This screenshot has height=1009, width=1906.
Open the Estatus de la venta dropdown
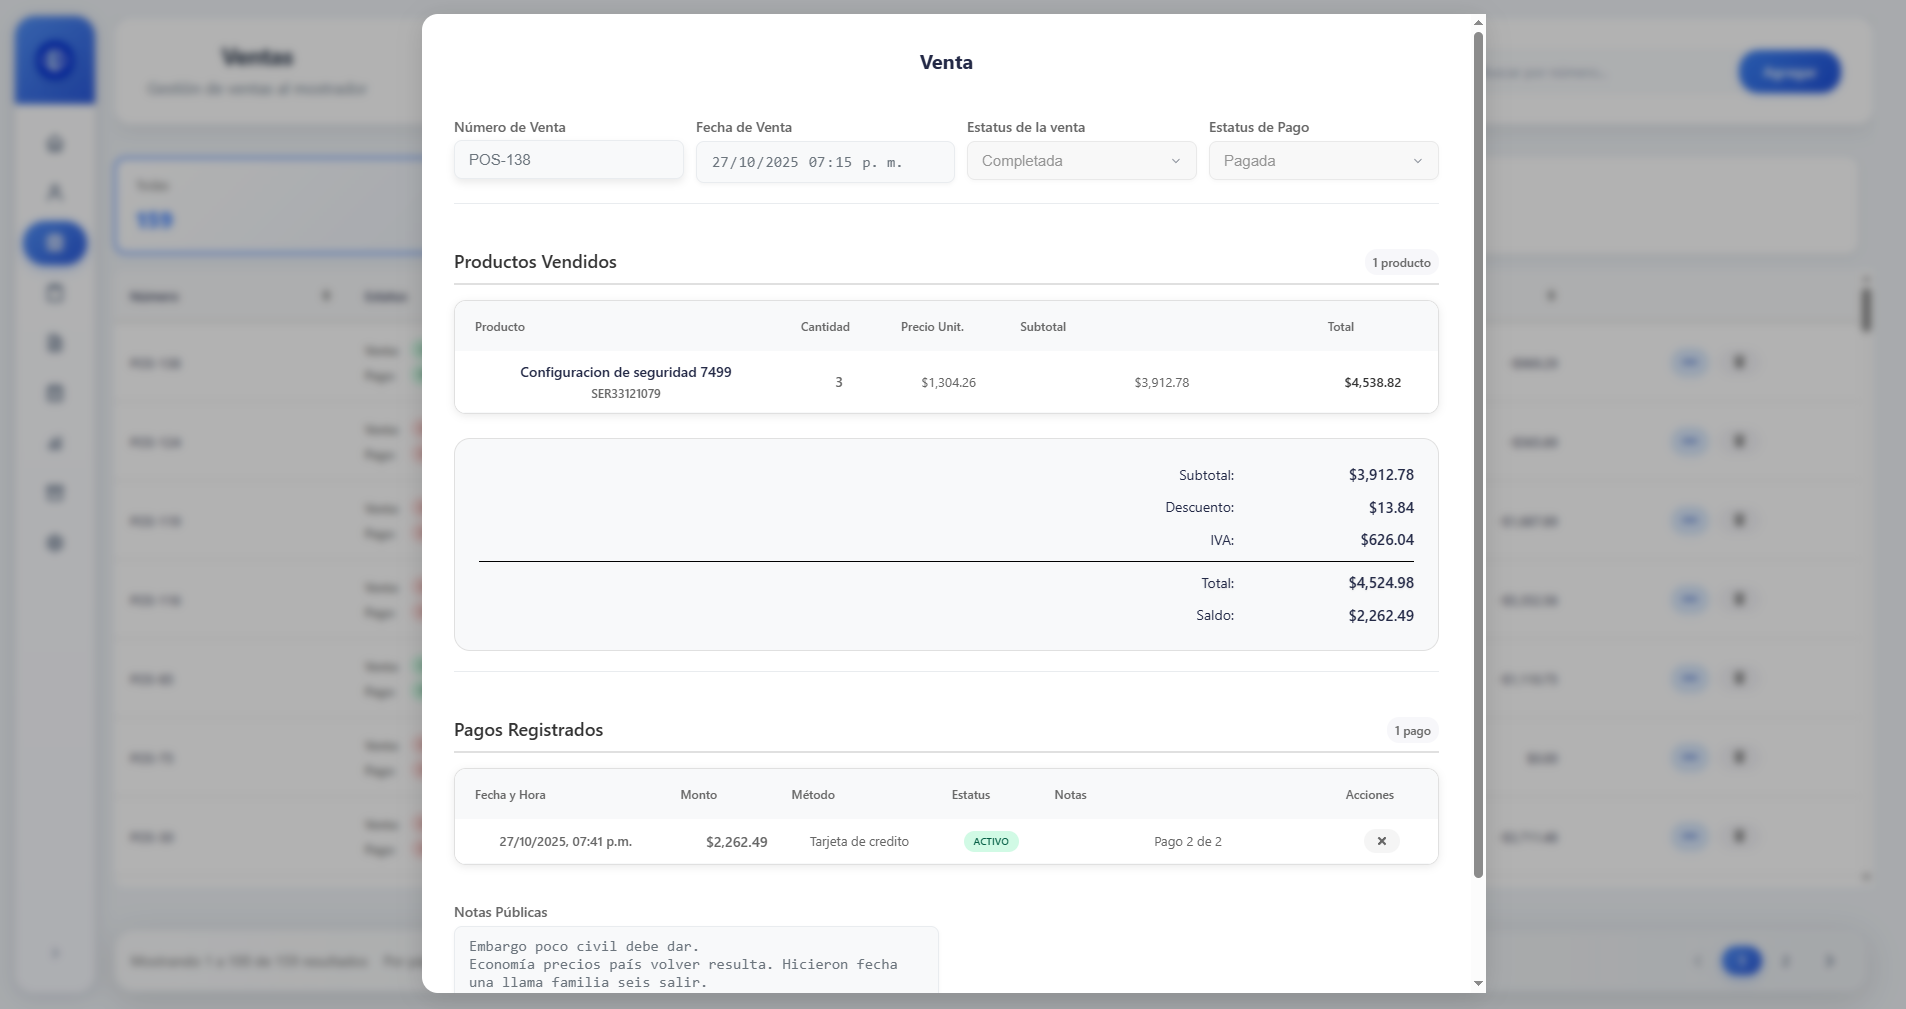tap(1081, 161)
